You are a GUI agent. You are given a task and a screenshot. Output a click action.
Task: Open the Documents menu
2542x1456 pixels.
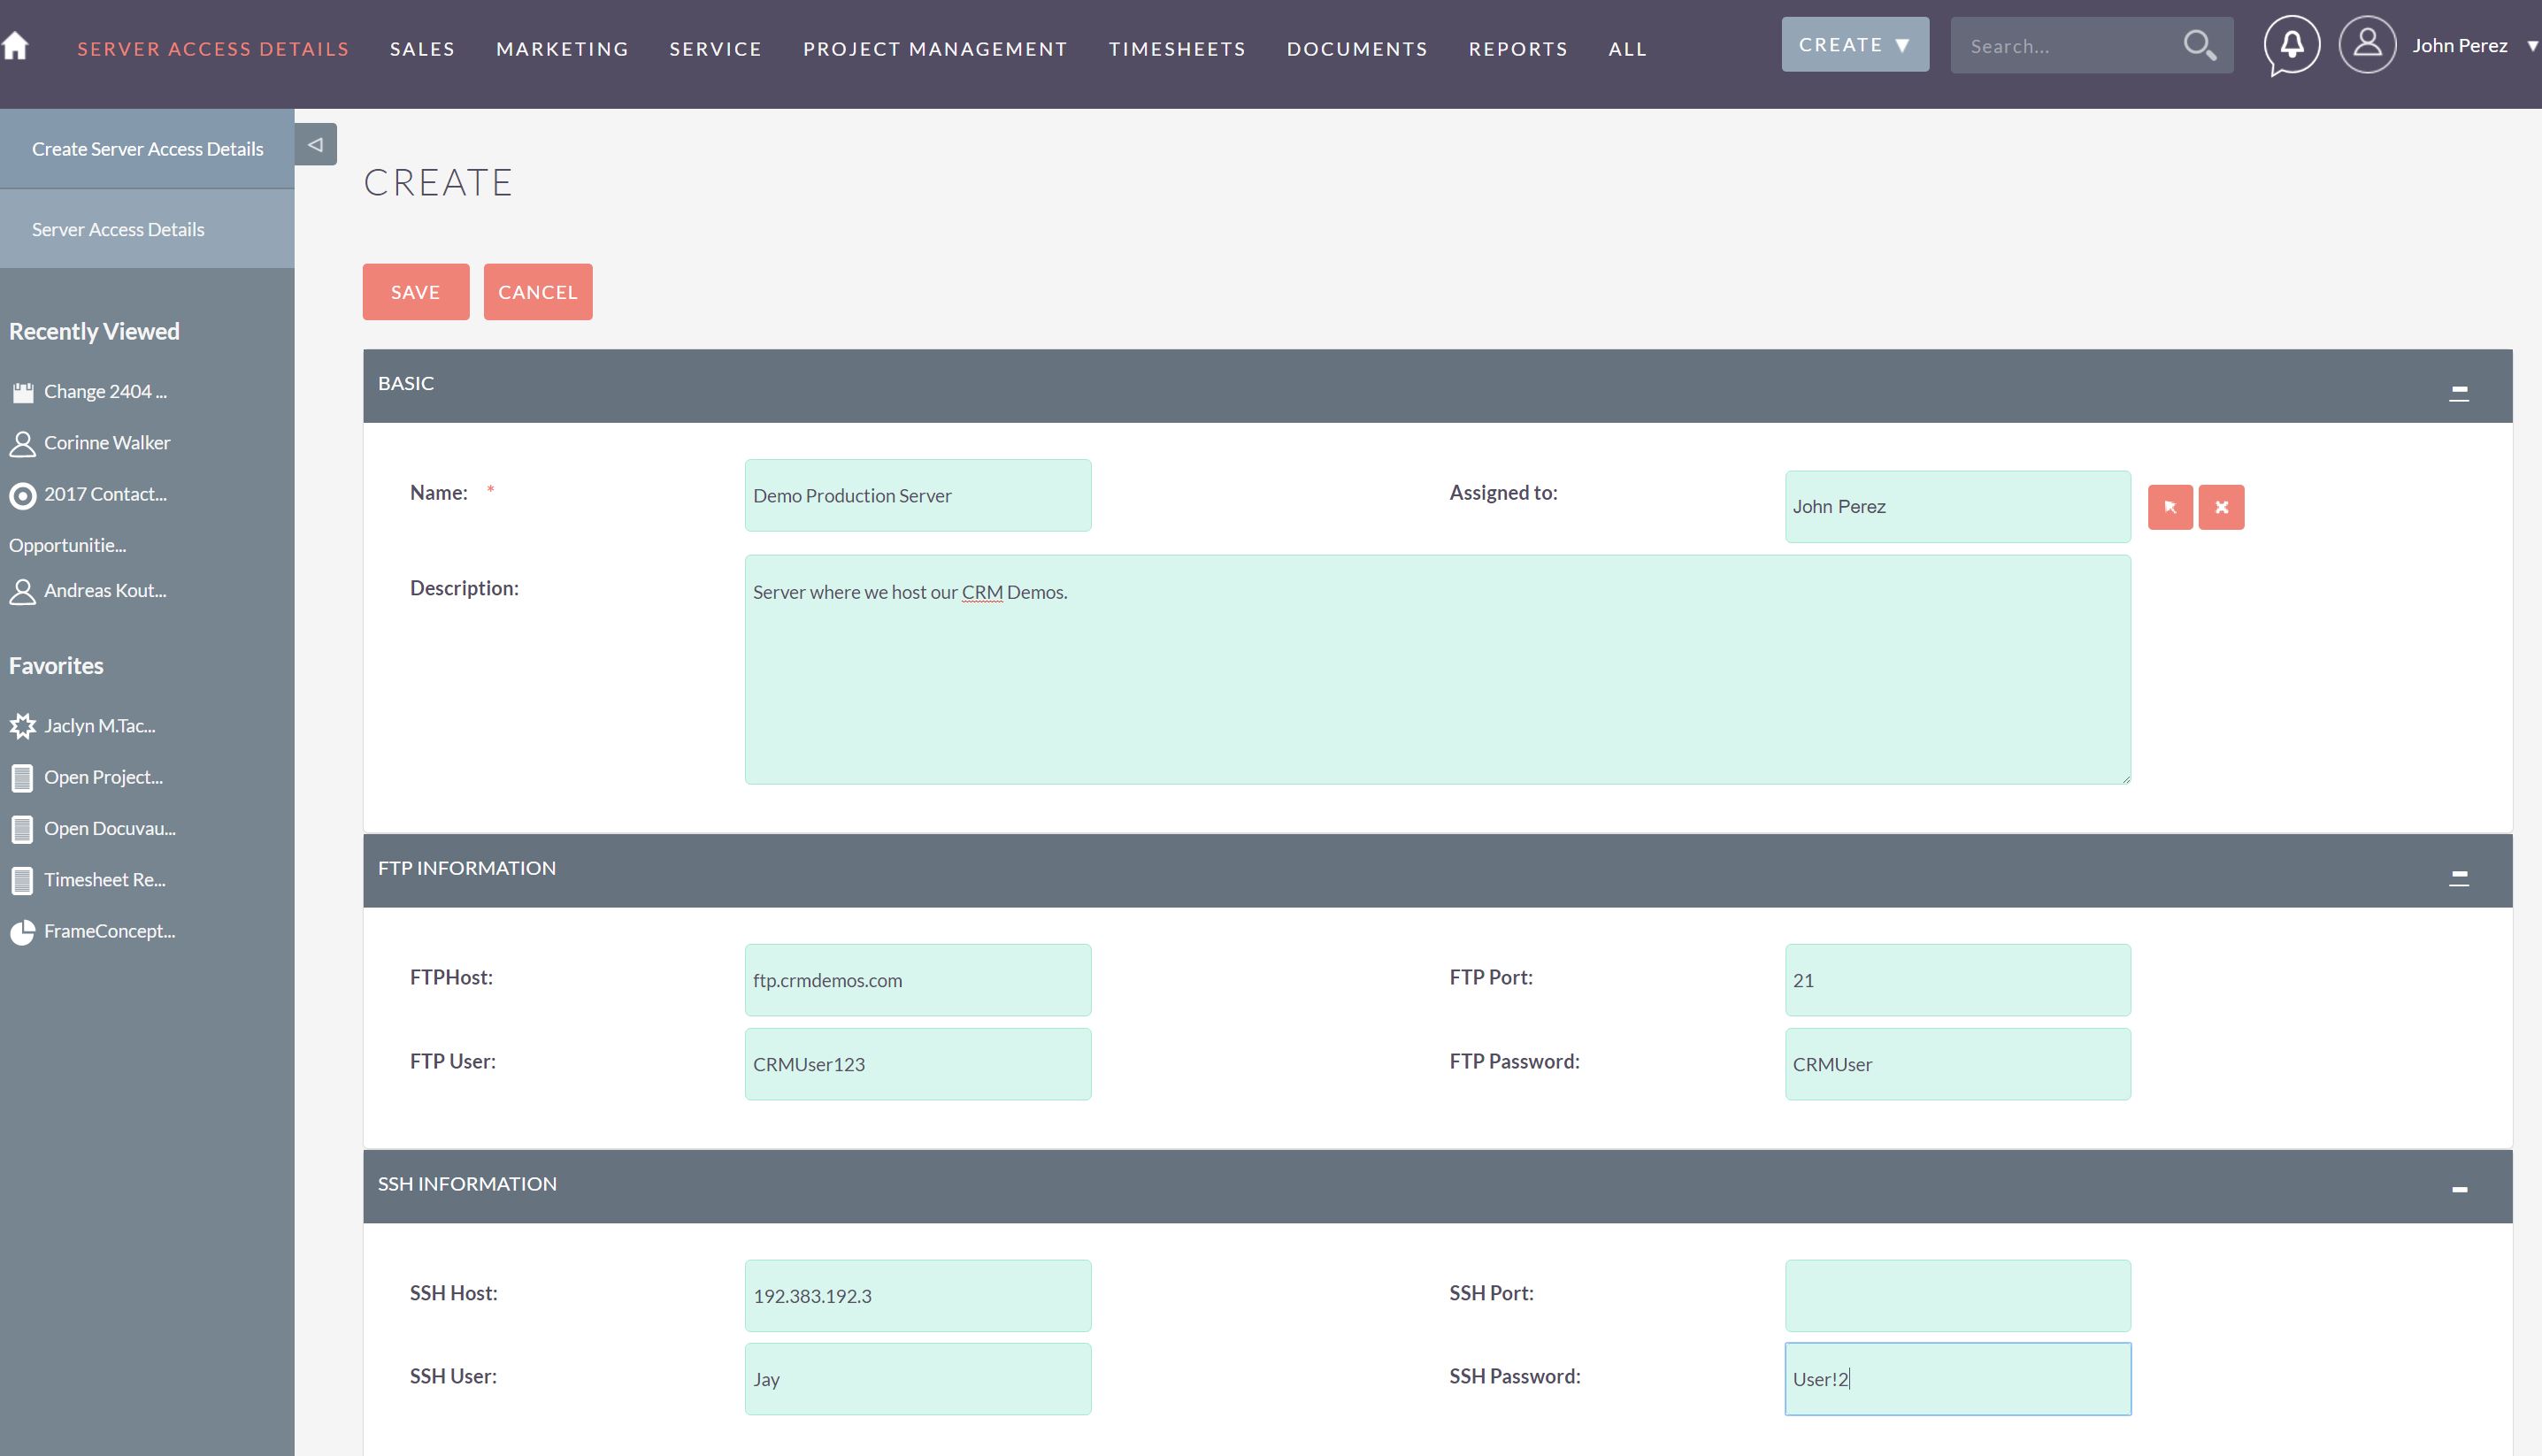pos(1357,49)
